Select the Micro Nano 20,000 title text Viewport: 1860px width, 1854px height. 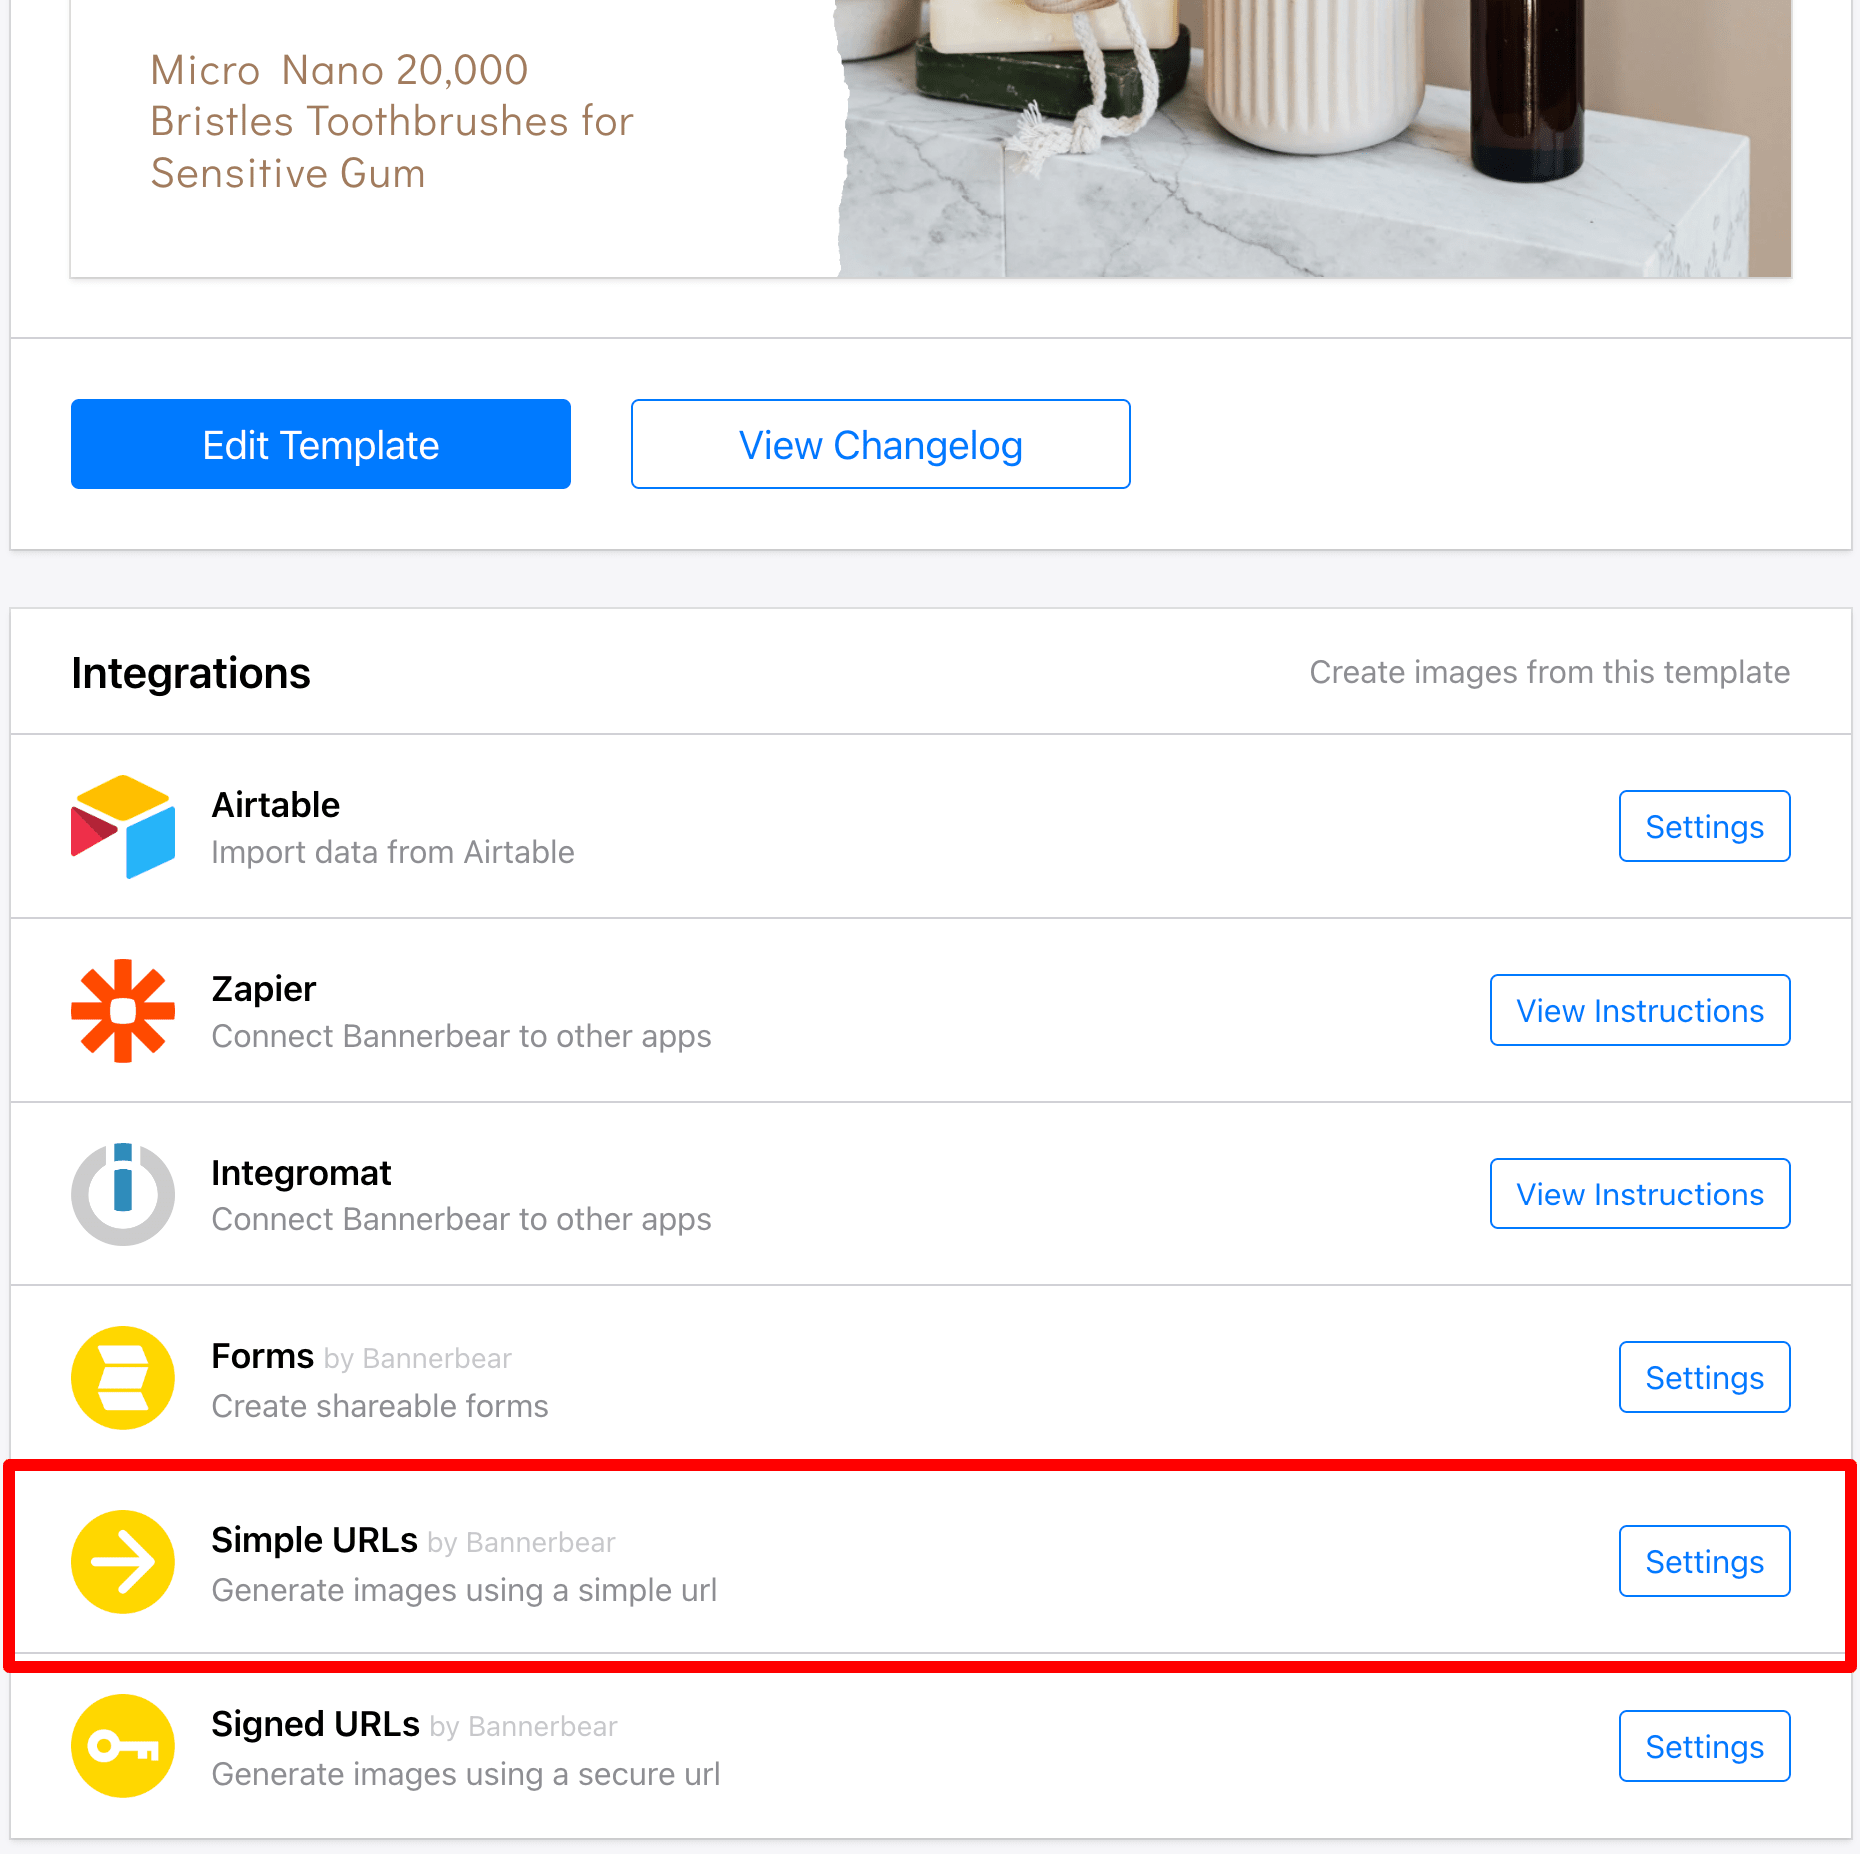(x=390, y=121)
